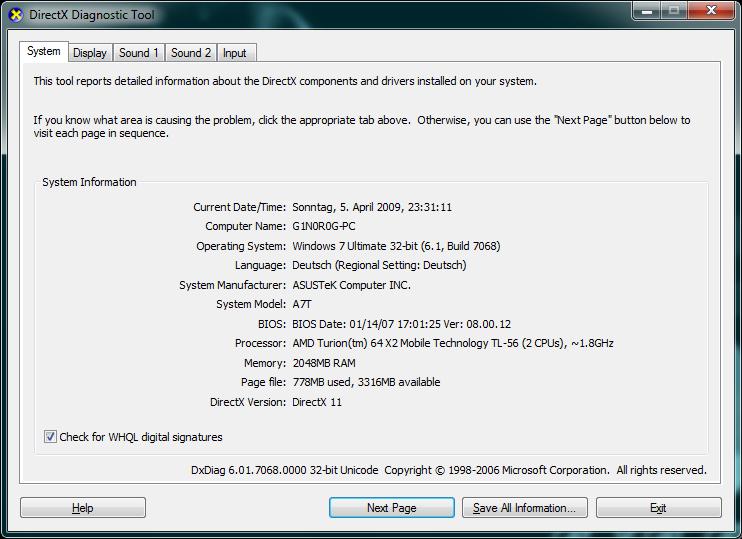Screen dimensions: 742x539
Task: Click the Deutsch language value
Action: pos(379,265)
